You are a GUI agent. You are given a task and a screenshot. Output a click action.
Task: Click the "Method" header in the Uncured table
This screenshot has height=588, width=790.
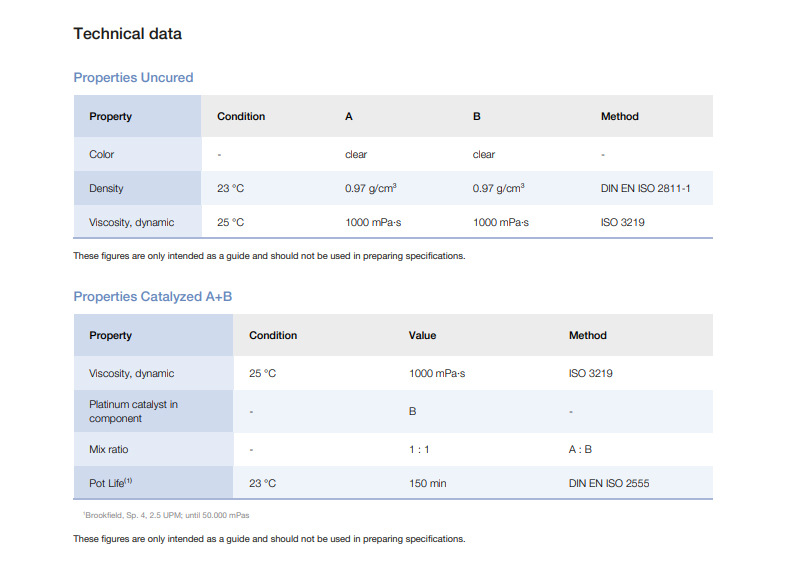(619, 117)
